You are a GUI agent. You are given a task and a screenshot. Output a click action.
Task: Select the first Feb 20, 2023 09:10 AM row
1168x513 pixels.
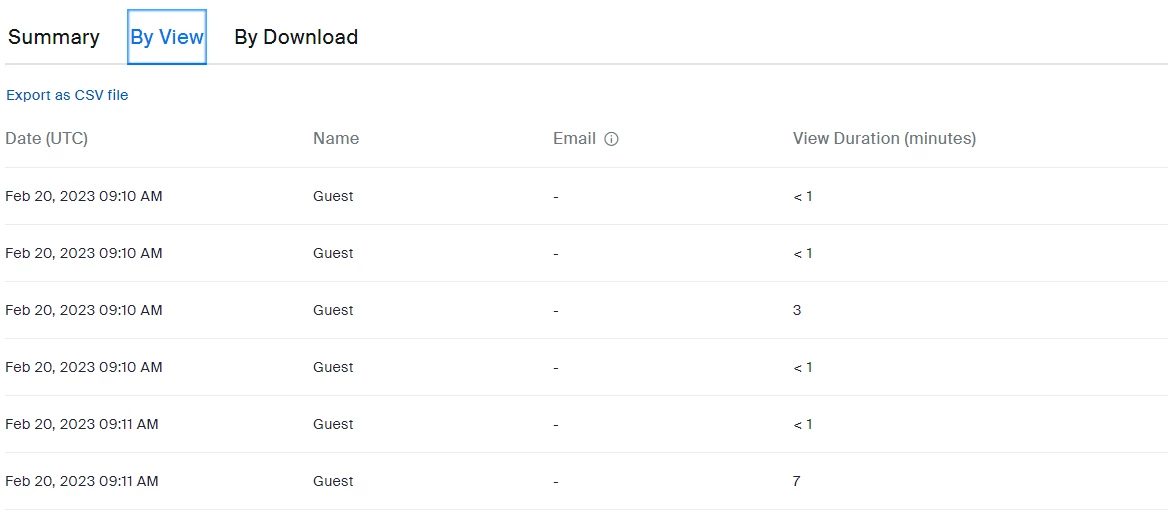[x=584, y=197]
